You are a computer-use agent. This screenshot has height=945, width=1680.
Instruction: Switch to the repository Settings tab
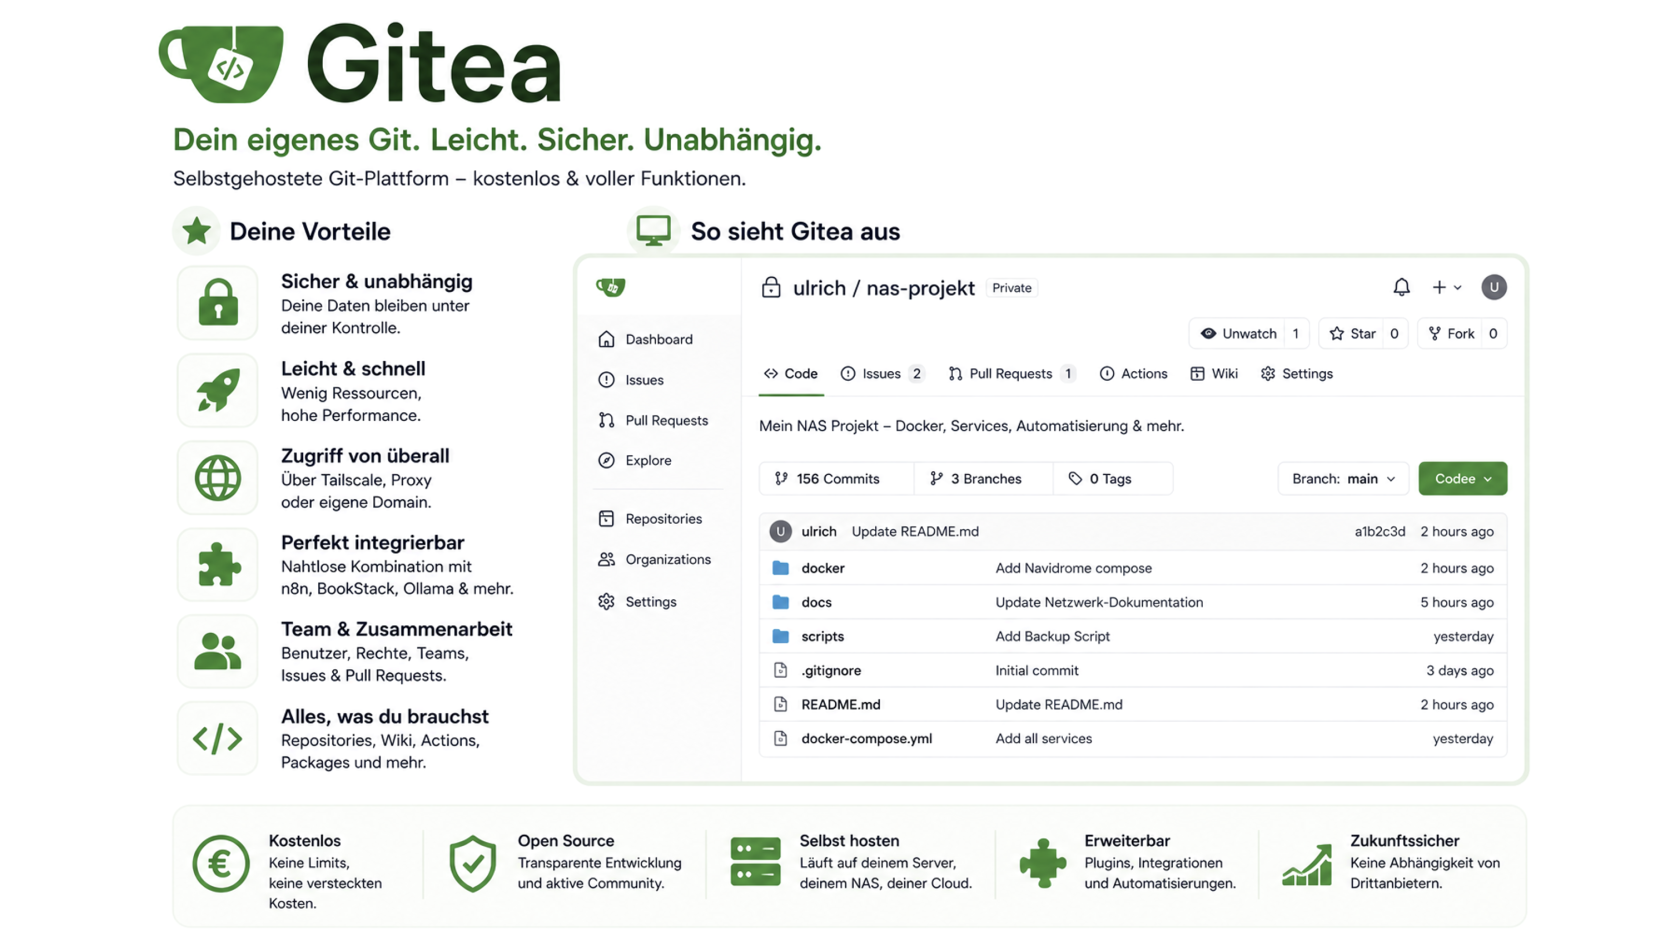tap(1297, 374)
